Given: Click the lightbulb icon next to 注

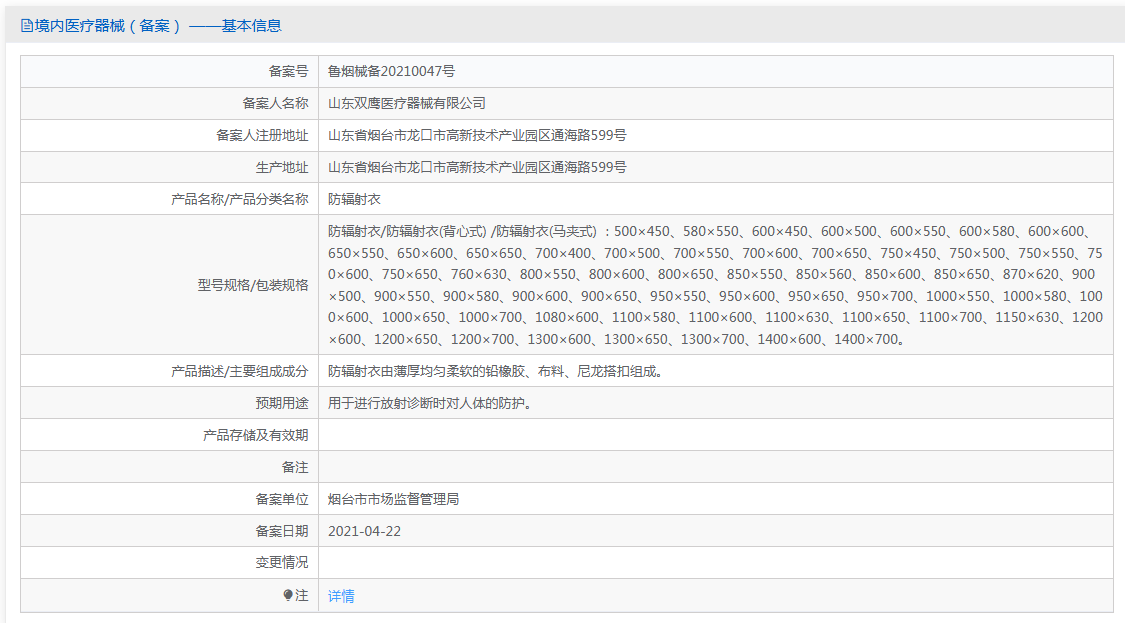Looking at the screenshot, I should (288, 595).
